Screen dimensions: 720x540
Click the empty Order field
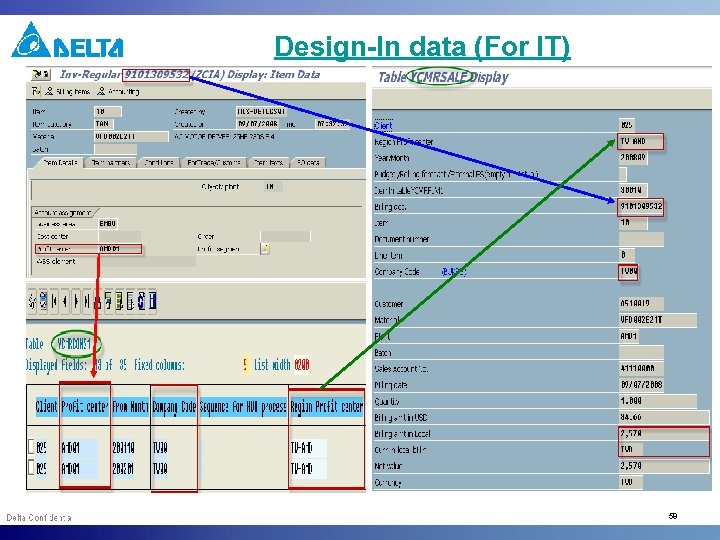coord(285,236)
